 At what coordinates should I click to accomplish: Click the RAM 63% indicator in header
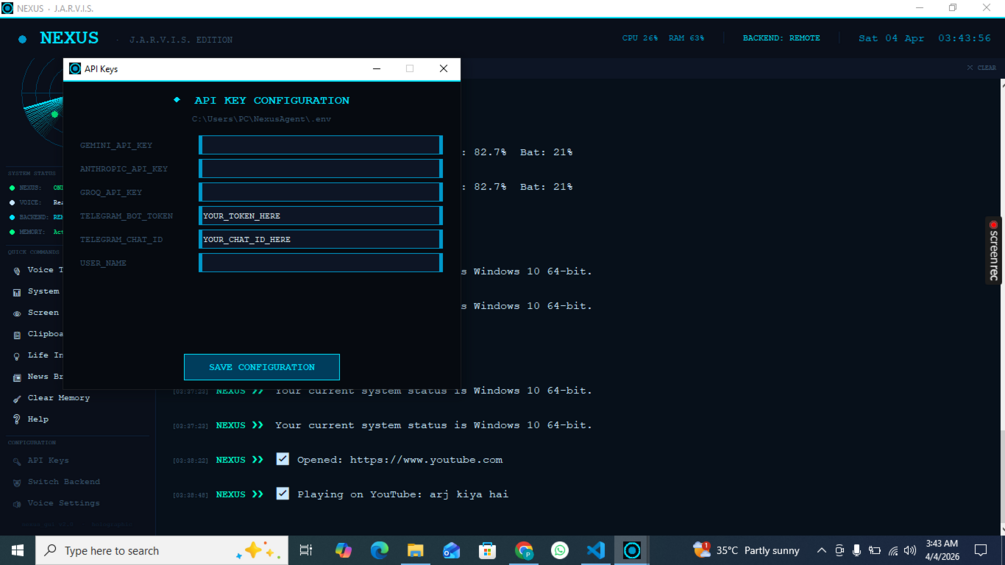click(x=686, y=38)
